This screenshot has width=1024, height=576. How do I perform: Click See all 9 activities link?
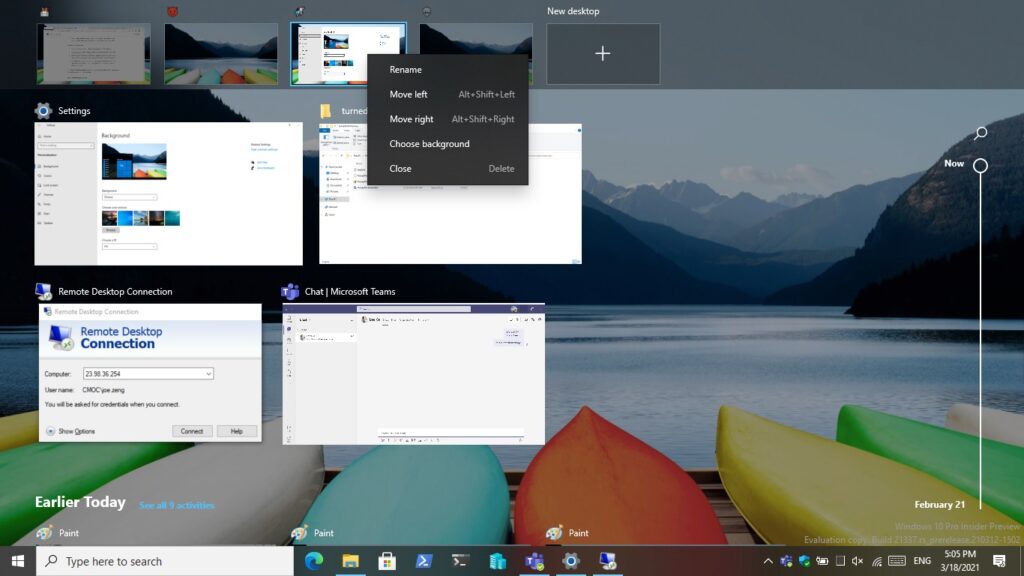click(177, 505)
